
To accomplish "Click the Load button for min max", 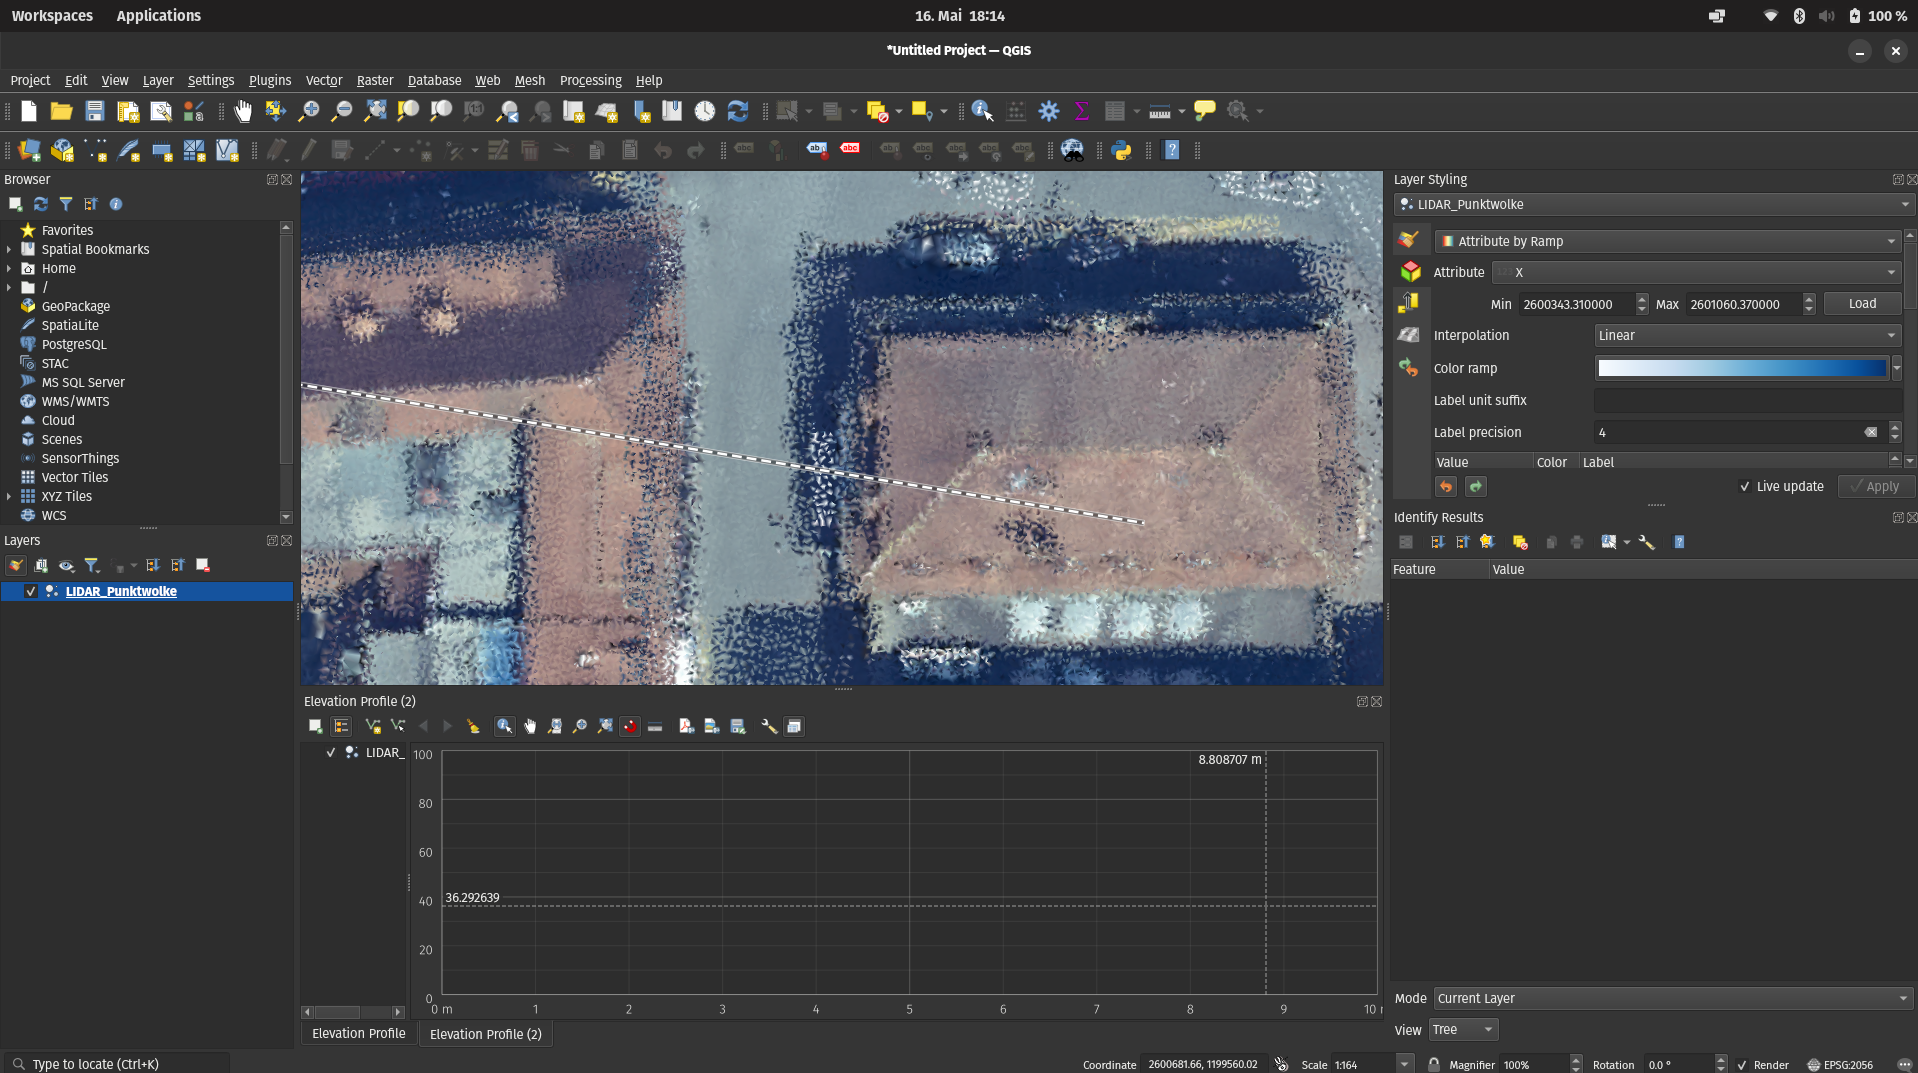I will point(1862,303).
